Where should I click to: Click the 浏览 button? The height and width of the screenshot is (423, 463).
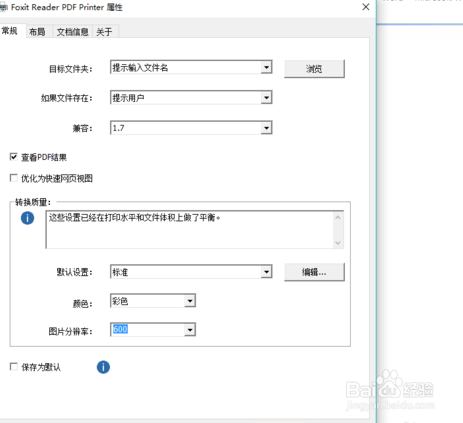314,69
